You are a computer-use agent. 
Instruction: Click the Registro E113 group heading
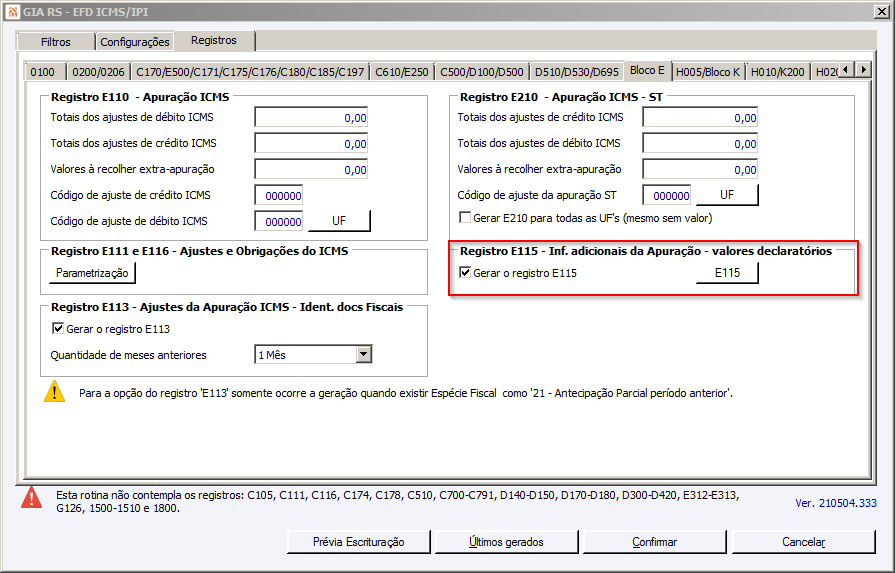pos(227,307)
